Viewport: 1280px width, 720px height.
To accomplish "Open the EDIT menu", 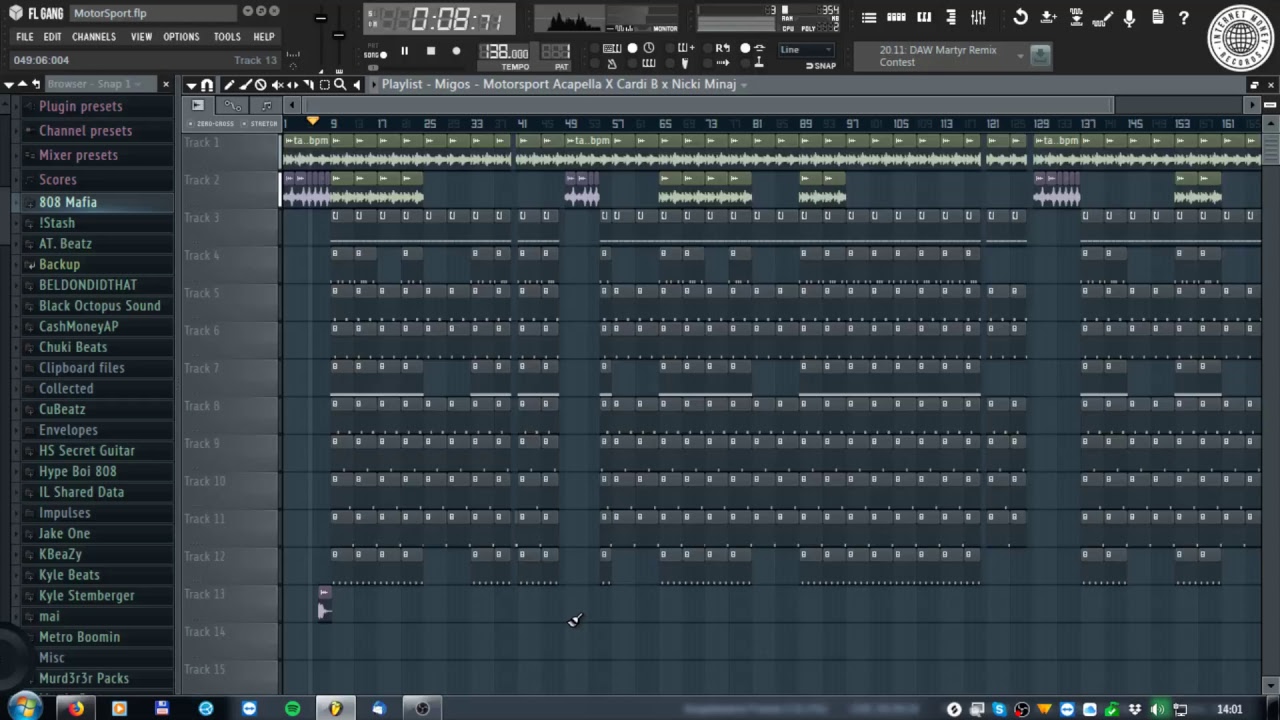I will 52,37.
